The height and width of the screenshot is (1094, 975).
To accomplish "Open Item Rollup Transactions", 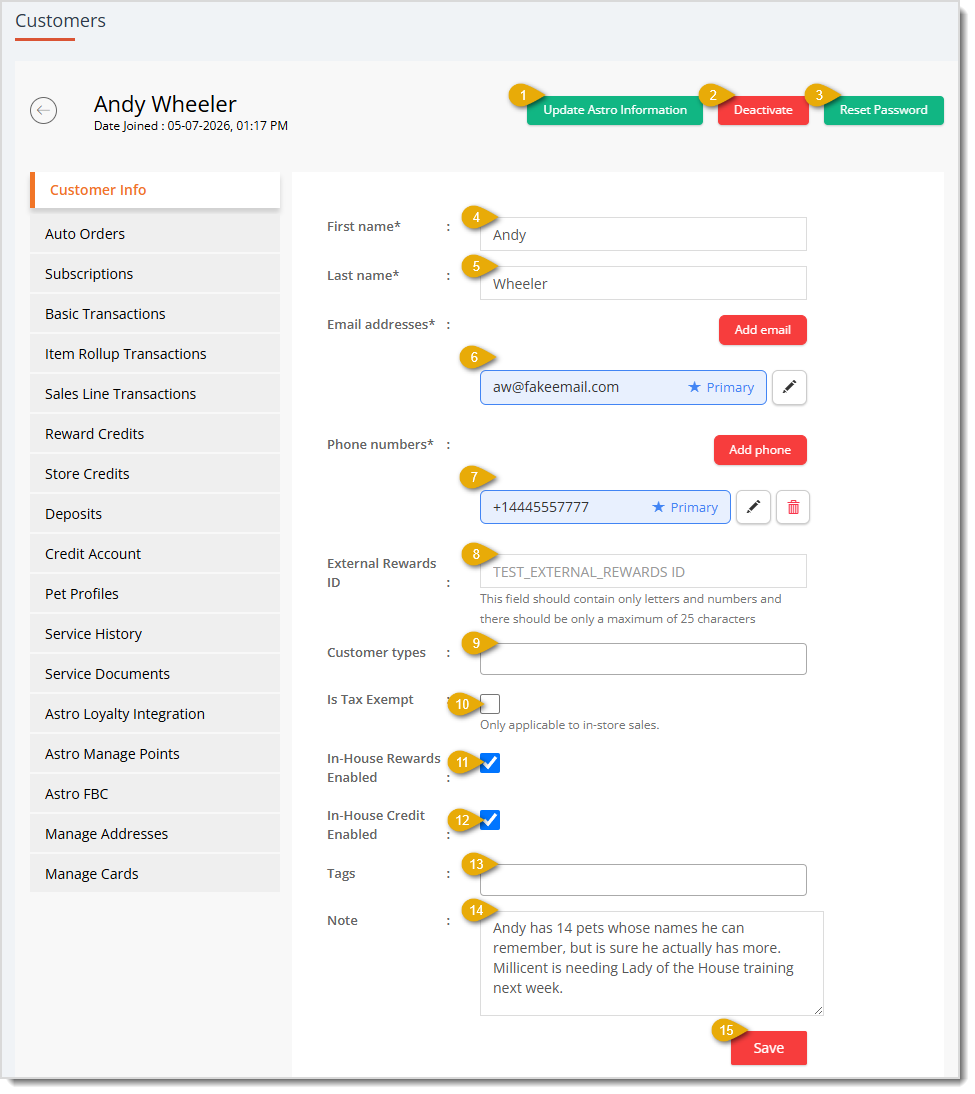I will pos(156,356).
